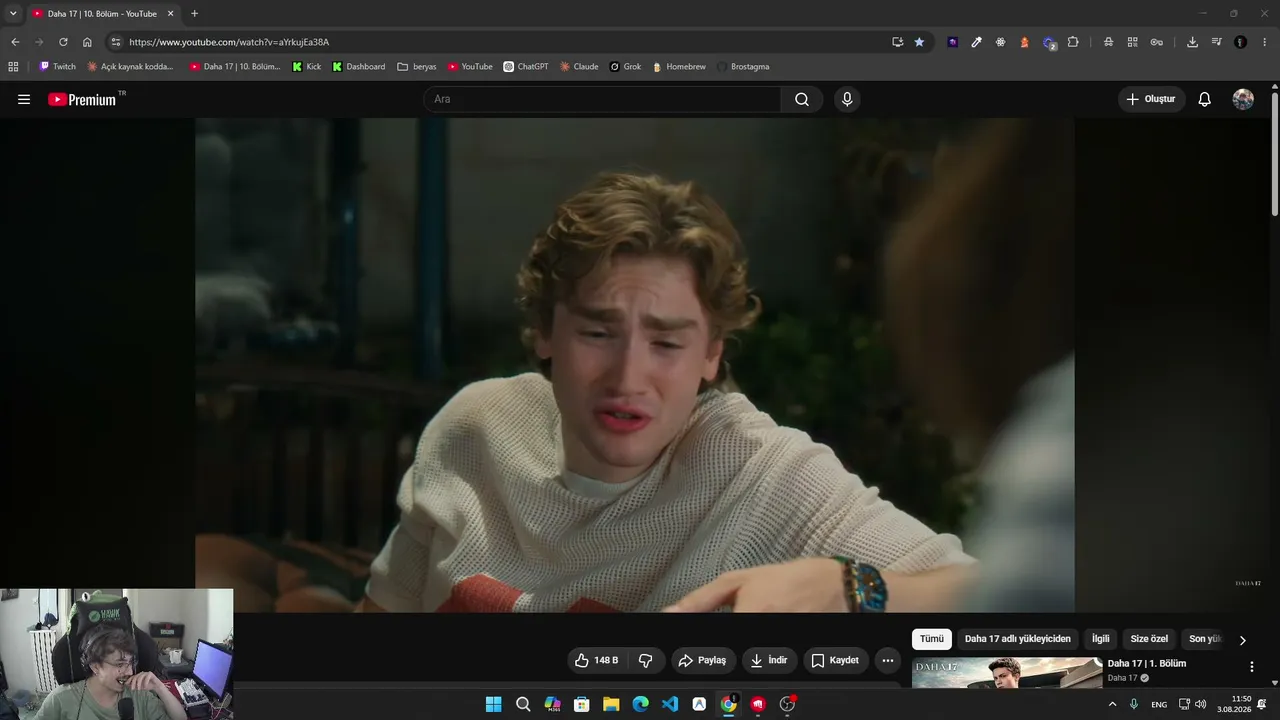Download the video with İndir button
This screenshot has height=720, width=1280.
tap(769, 660)
